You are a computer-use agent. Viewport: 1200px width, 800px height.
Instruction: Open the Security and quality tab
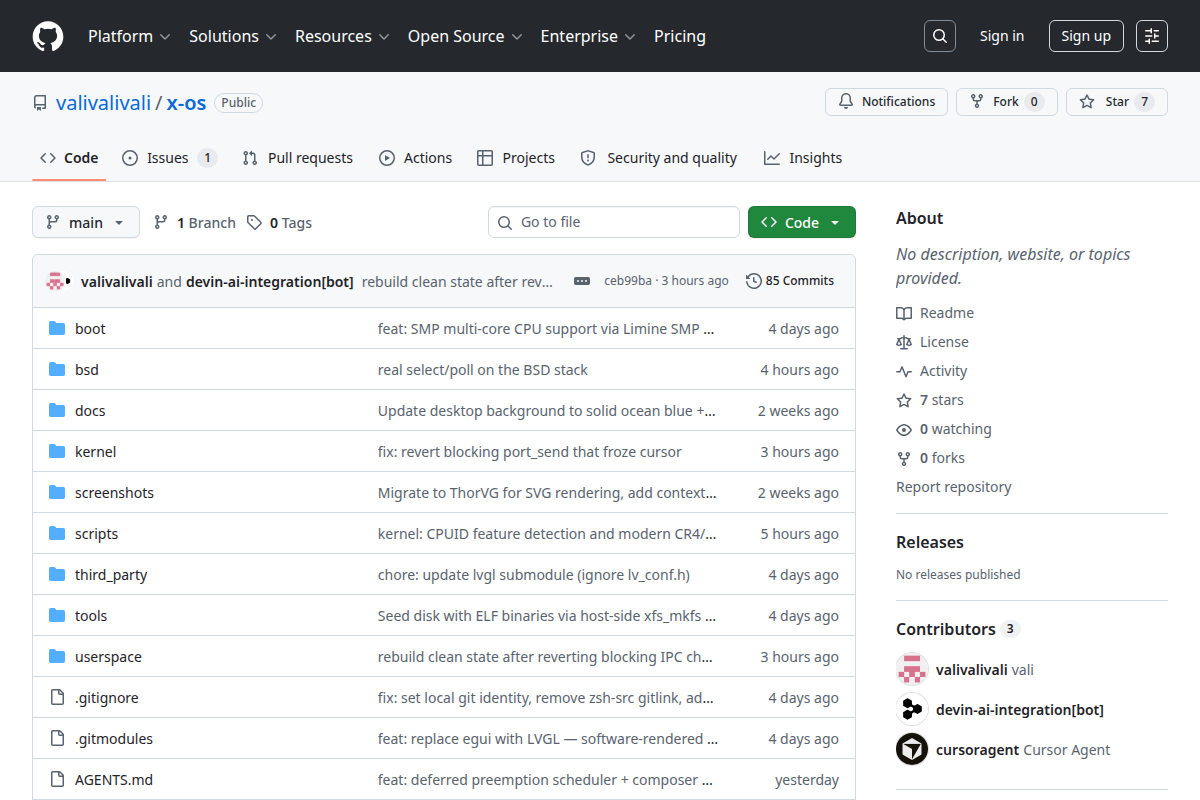(659, 158)
